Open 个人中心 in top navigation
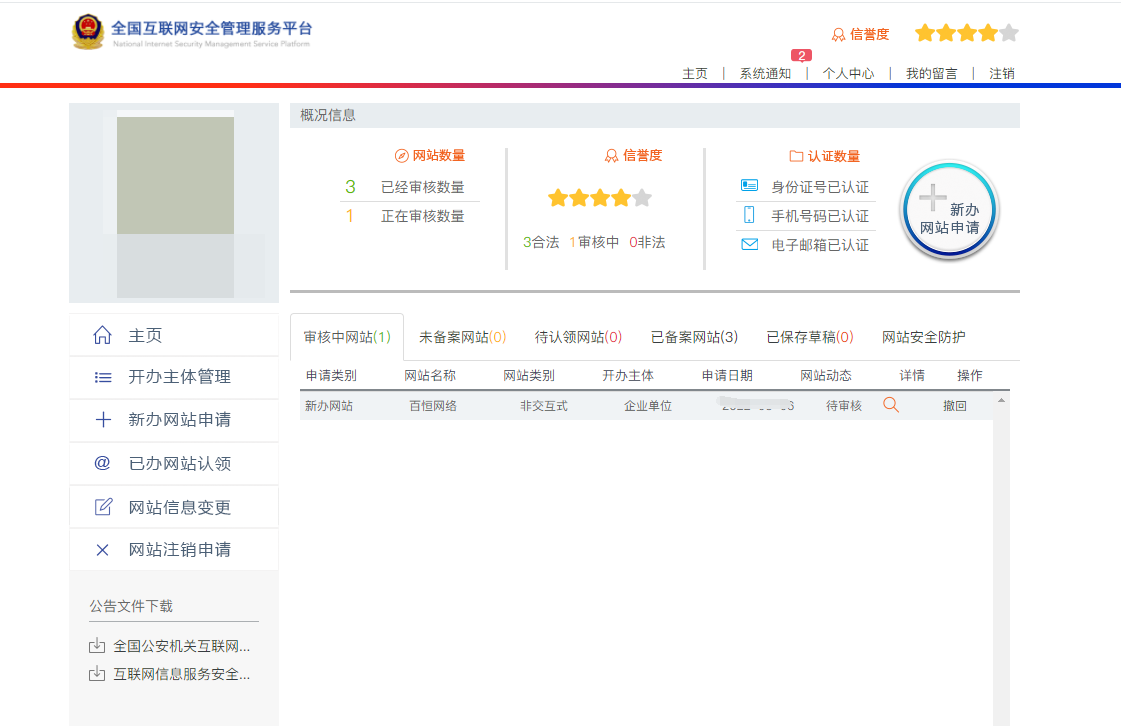 [849, 74]
